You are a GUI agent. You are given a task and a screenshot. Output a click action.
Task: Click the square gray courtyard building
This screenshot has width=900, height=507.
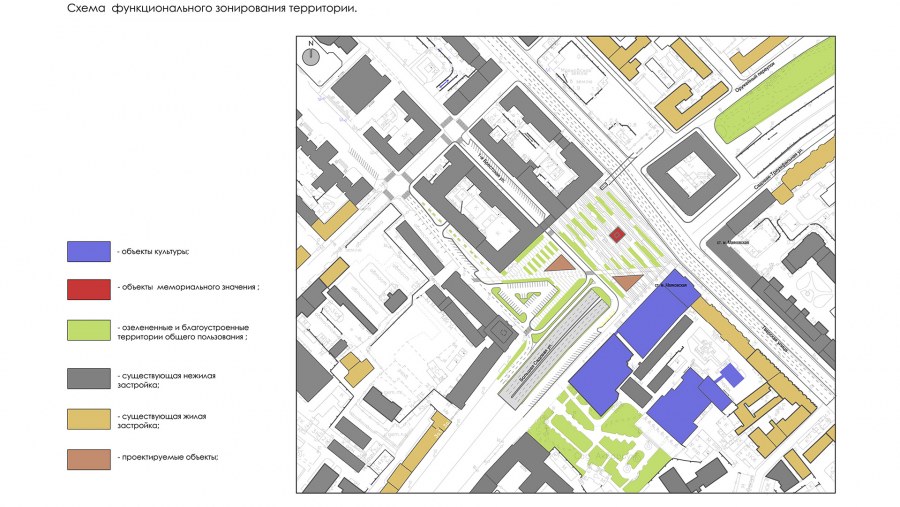pos(690,177)
